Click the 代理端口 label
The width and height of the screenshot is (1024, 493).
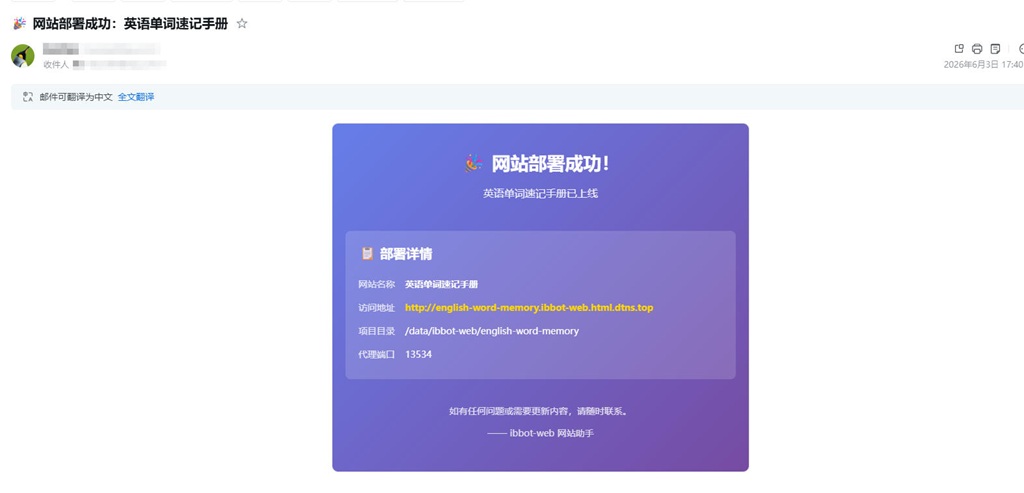click(377, 355)
